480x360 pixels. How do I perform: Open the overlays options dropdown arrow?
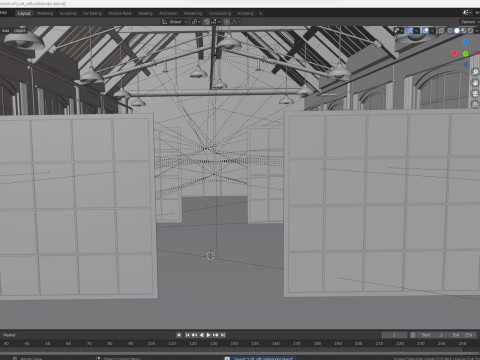pos(432,31)
